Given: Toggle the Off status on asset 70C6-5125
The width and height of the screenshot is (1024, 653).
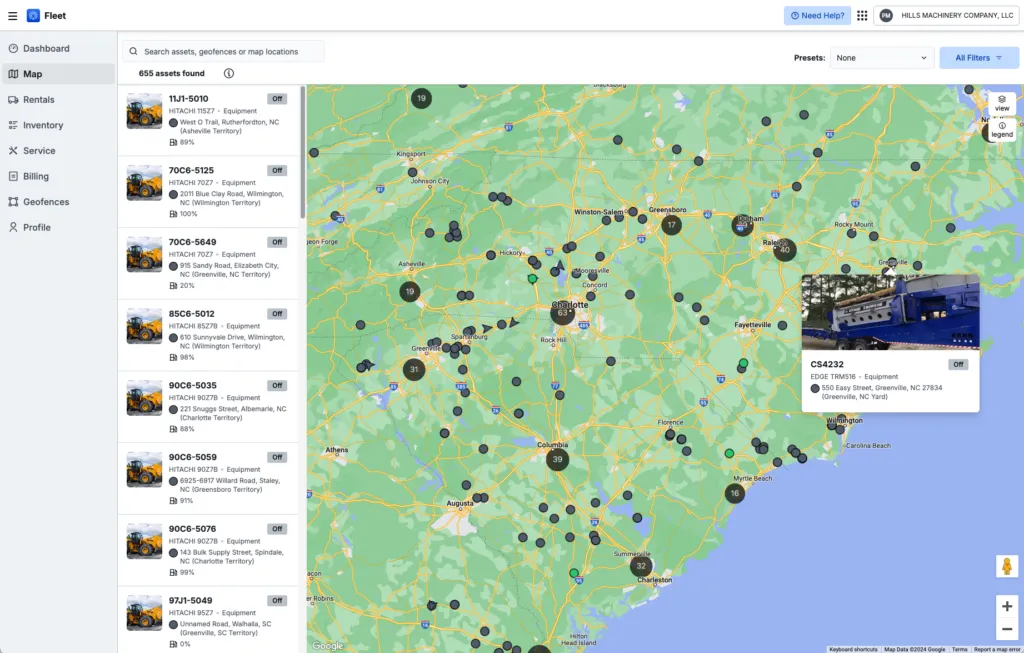Looking at the screenshot, I should click(x=276, y=170).
